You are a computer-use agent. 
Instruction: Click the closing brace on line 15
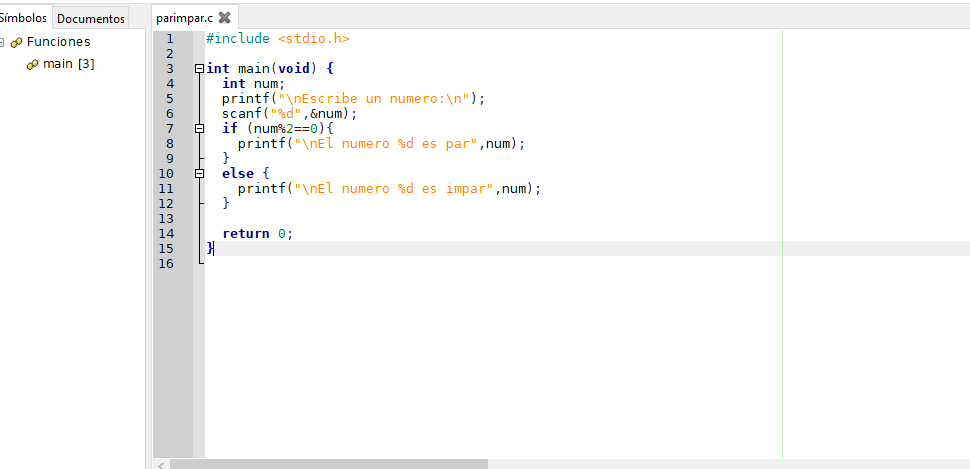coord(210,249)
